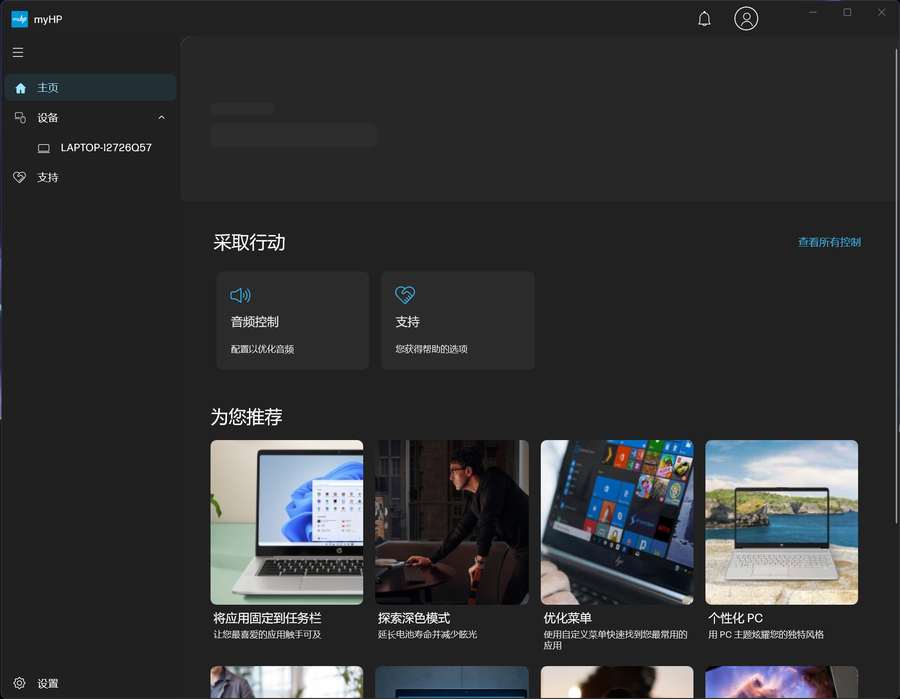Image resolution: width=900 pixels, height=699 pixels.
Task: Open 设置 via the gear icon at bottom left
Action: (20, 683)
